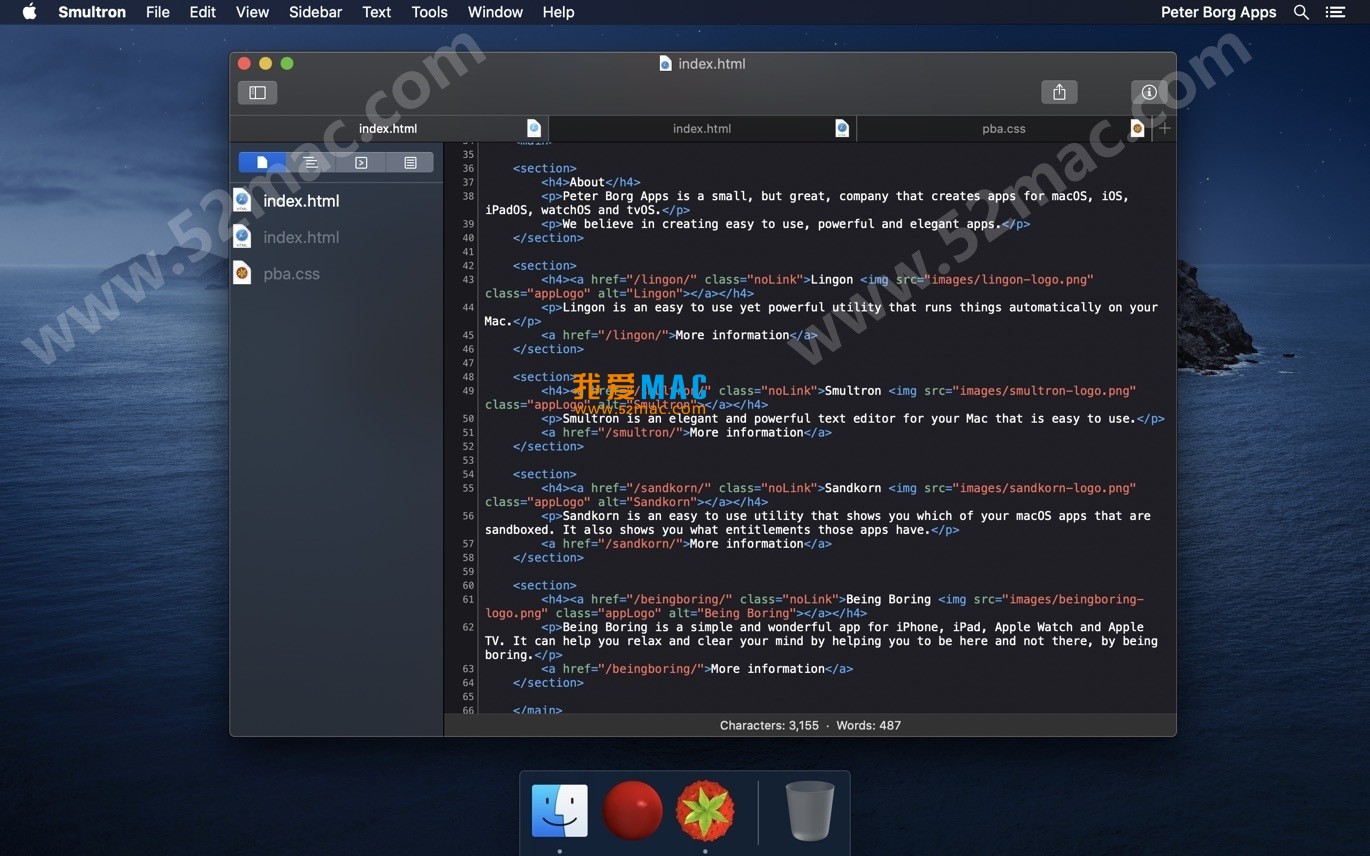This screenshot has height=856, width=1370.
Task: Switch to the first index.html tab
Action: click(x=388, y=128)
